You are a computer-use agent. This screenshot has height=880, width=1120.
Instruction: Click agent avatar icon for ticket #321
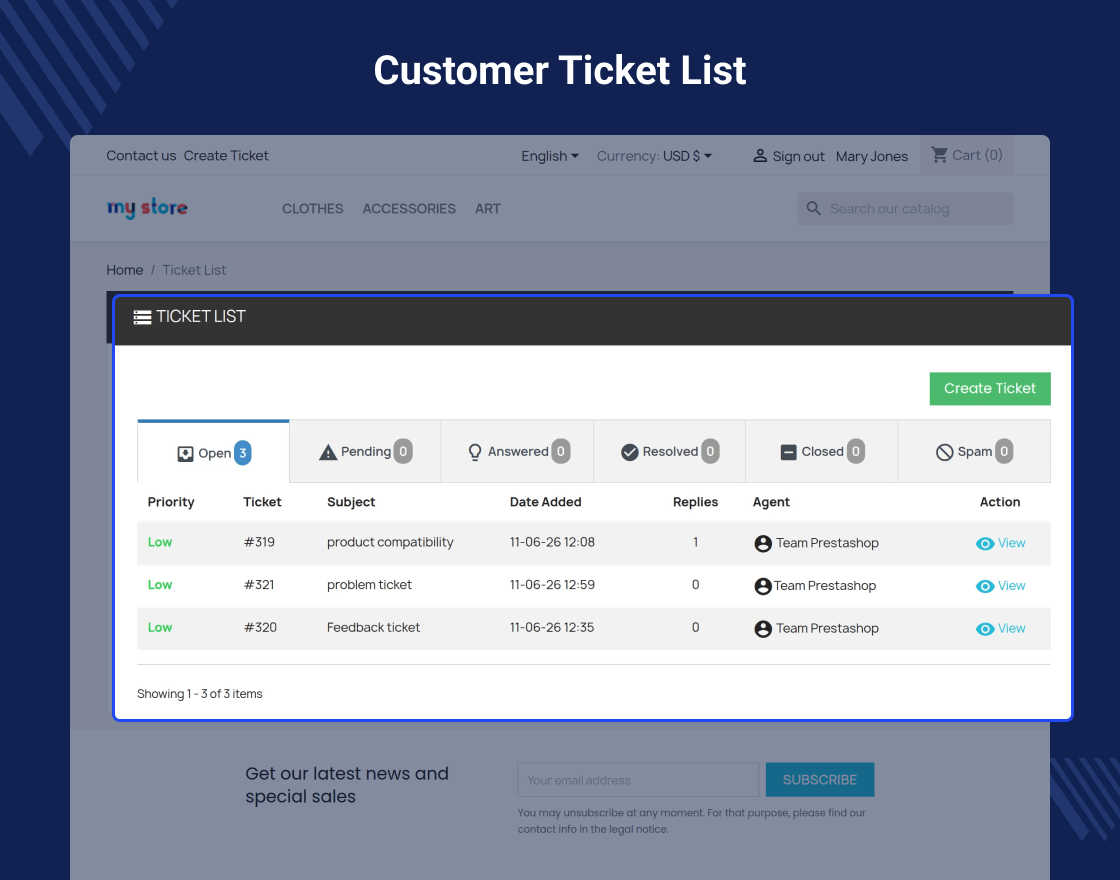click(x=763, y=586)
